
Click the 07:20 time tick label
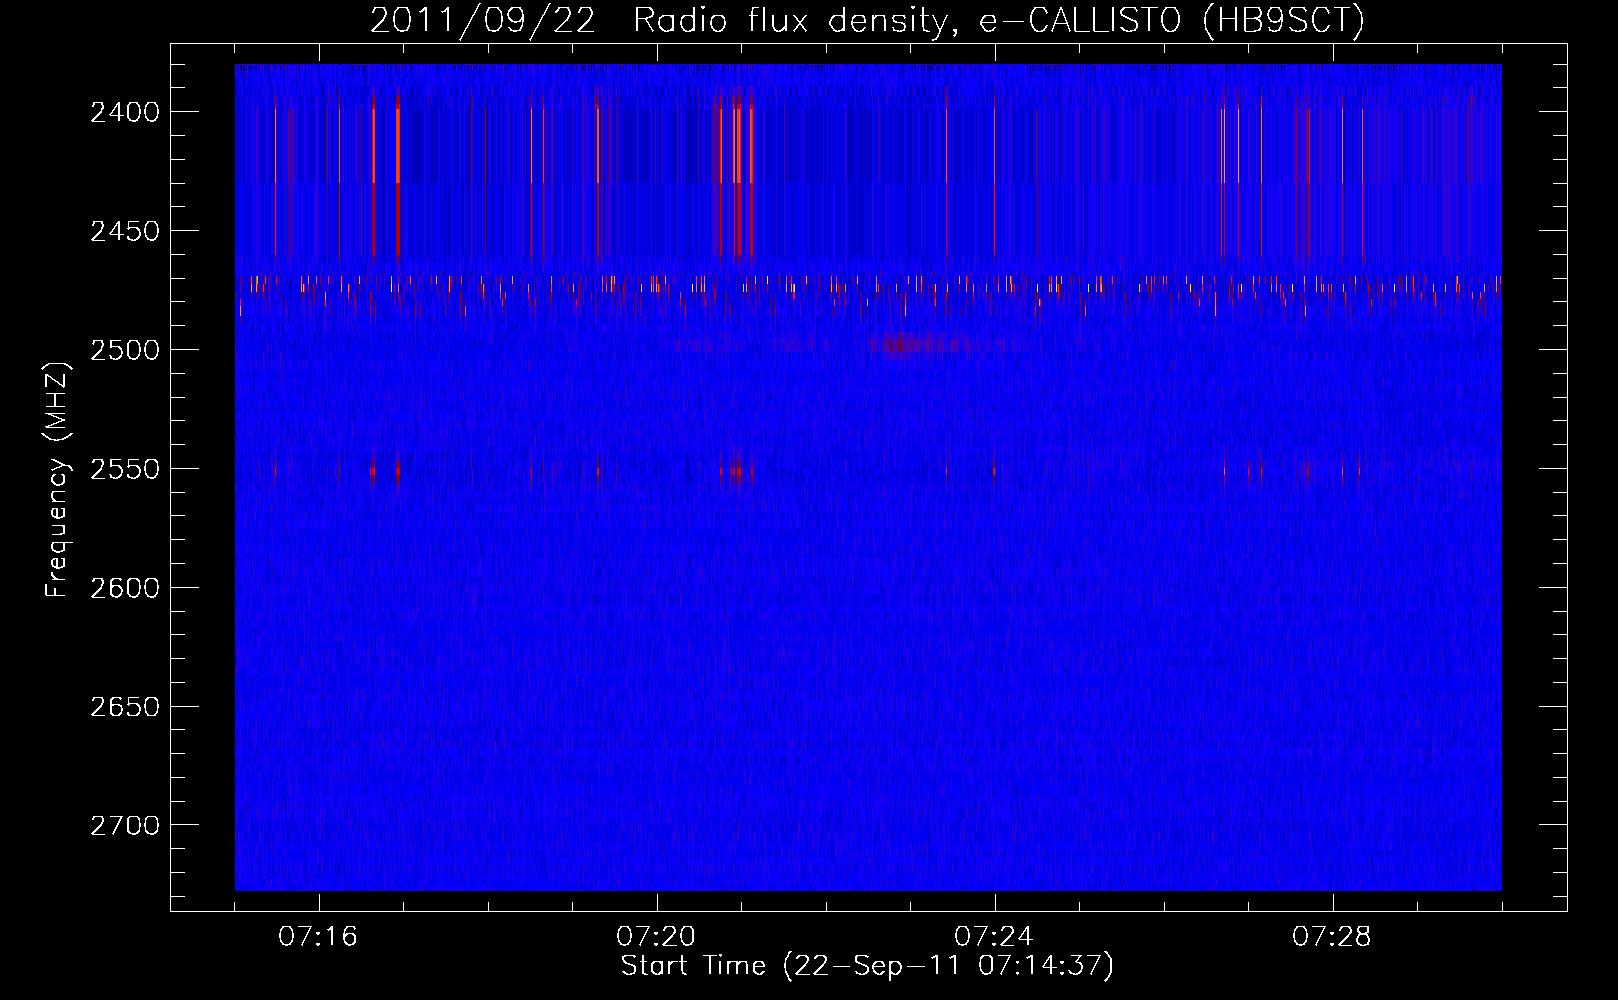pos(657,937)
